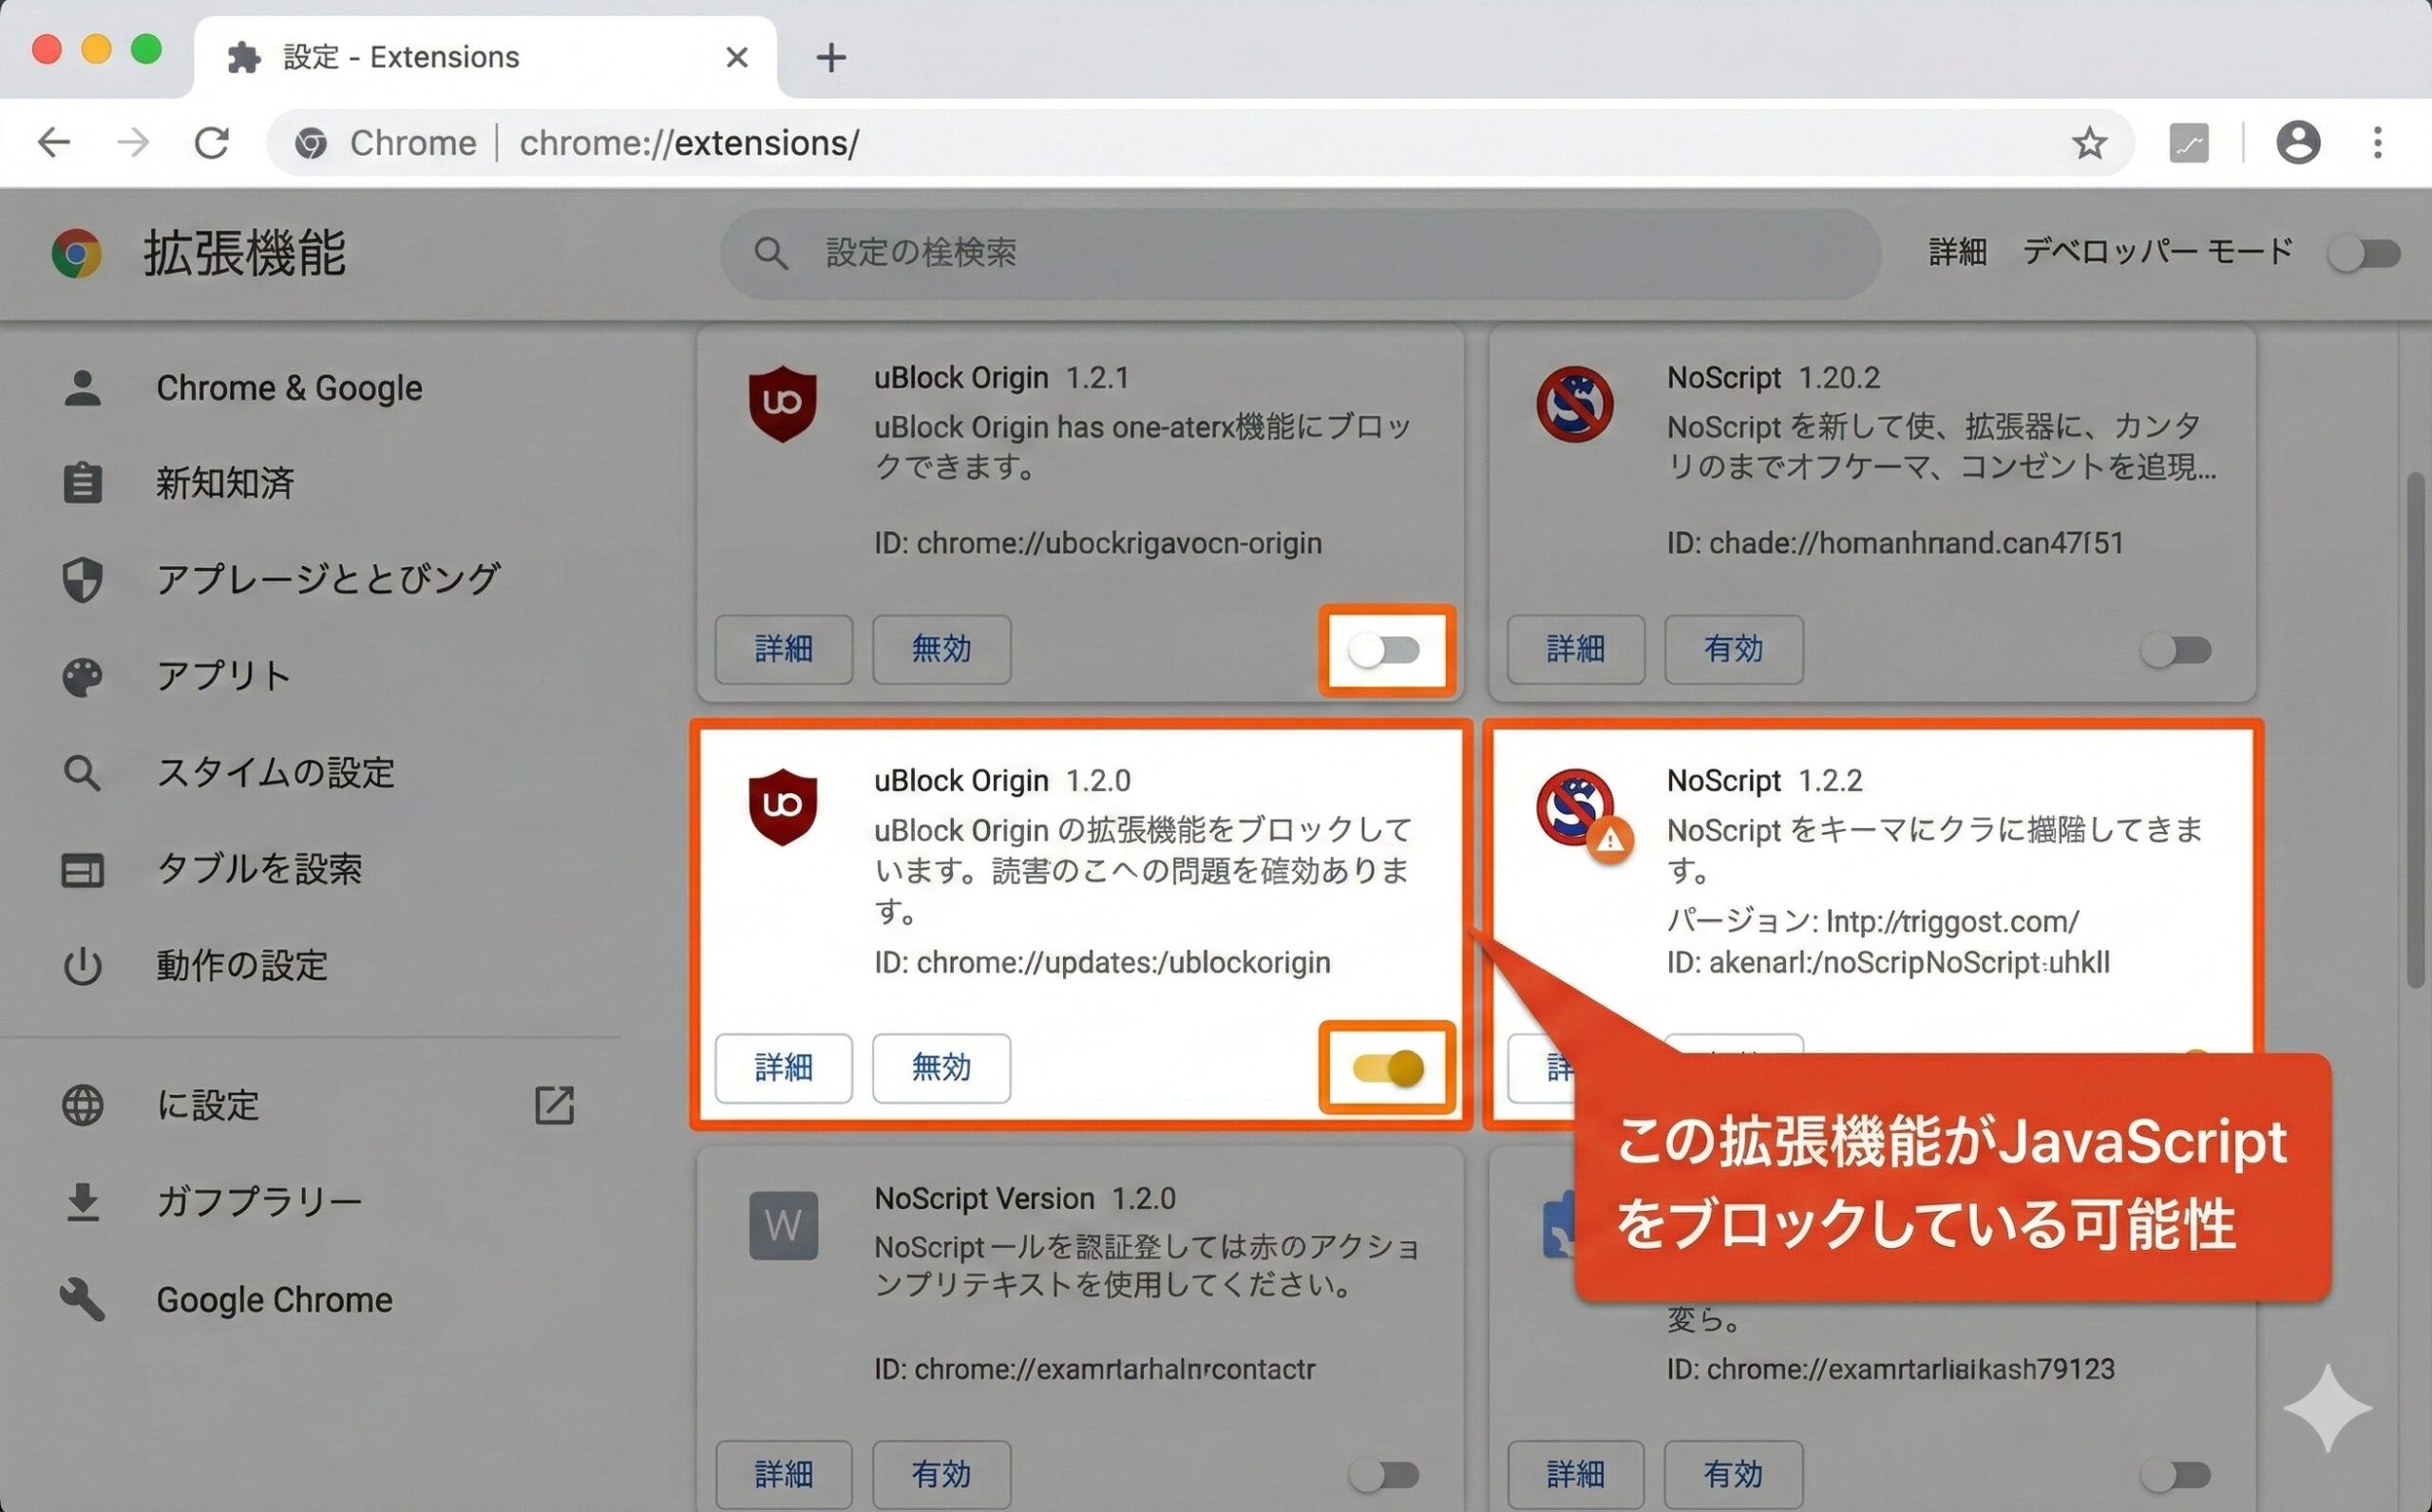This screenshot has width=2432, height=1512.
Task: Click the NoScript 1.20.2 extension icon
Action: (x=1578, y=404)
